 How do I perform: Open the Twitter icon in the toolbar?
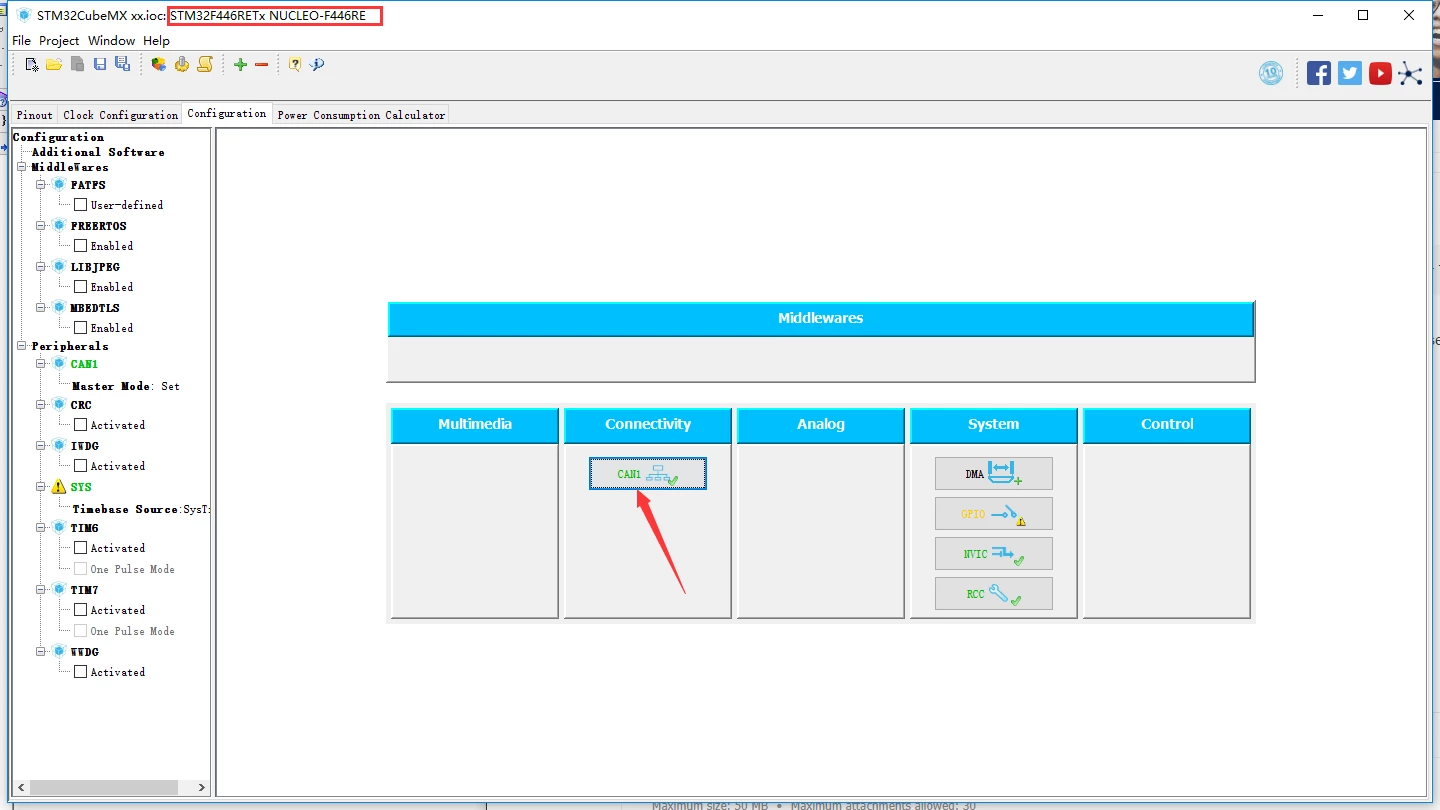(x=1350, y=73)
